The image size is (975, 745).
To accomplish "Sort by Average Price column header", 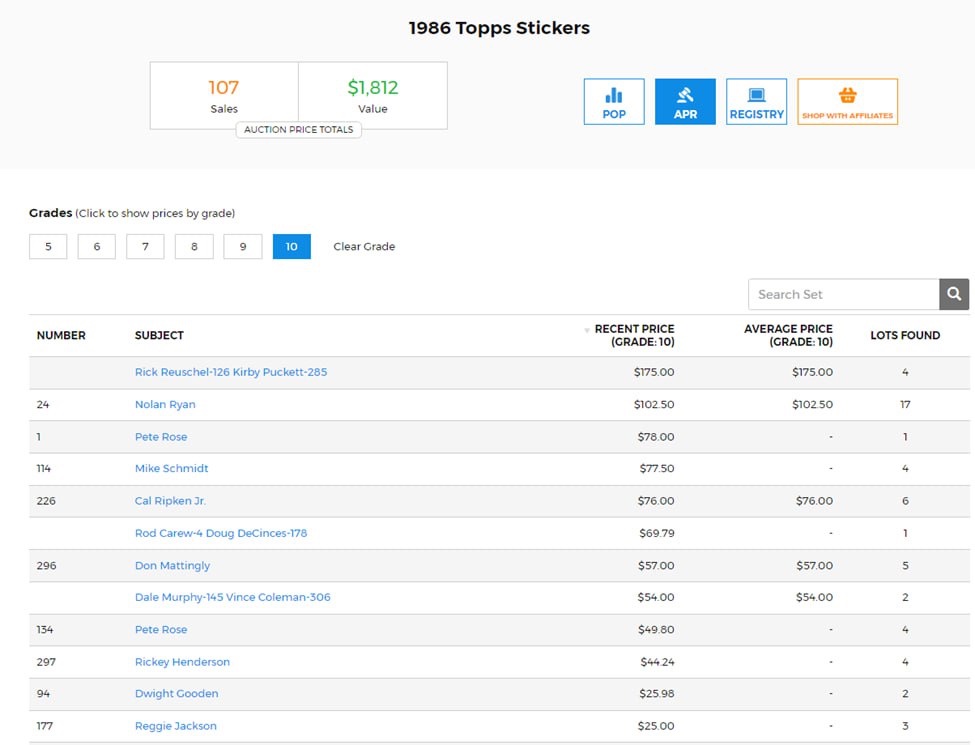I will click(x=788, y=335).
